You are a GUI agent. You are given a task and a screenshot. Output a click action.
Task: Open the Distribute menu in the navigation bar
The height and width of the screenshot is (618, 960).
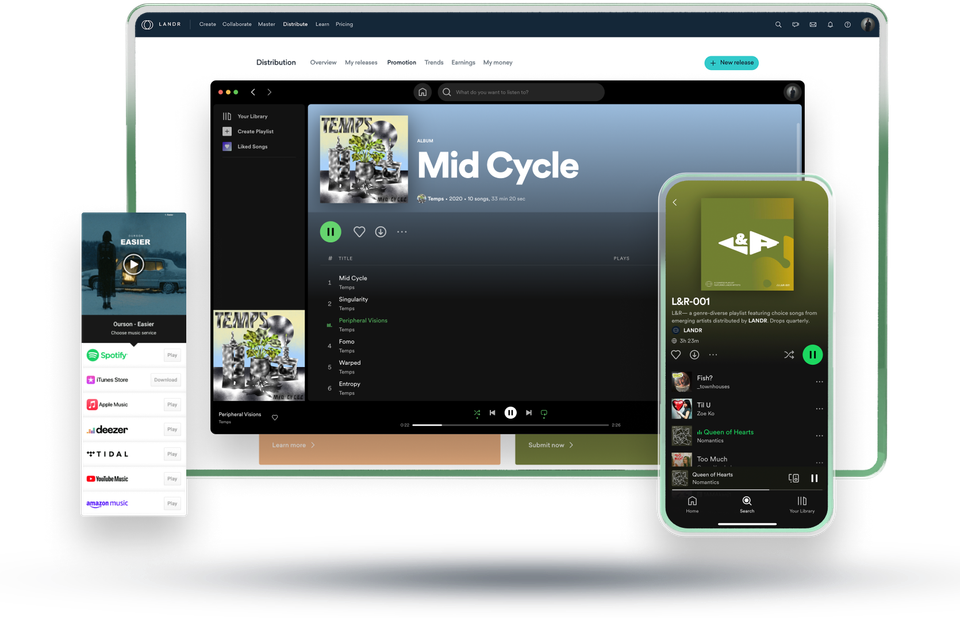coord(295,23)
